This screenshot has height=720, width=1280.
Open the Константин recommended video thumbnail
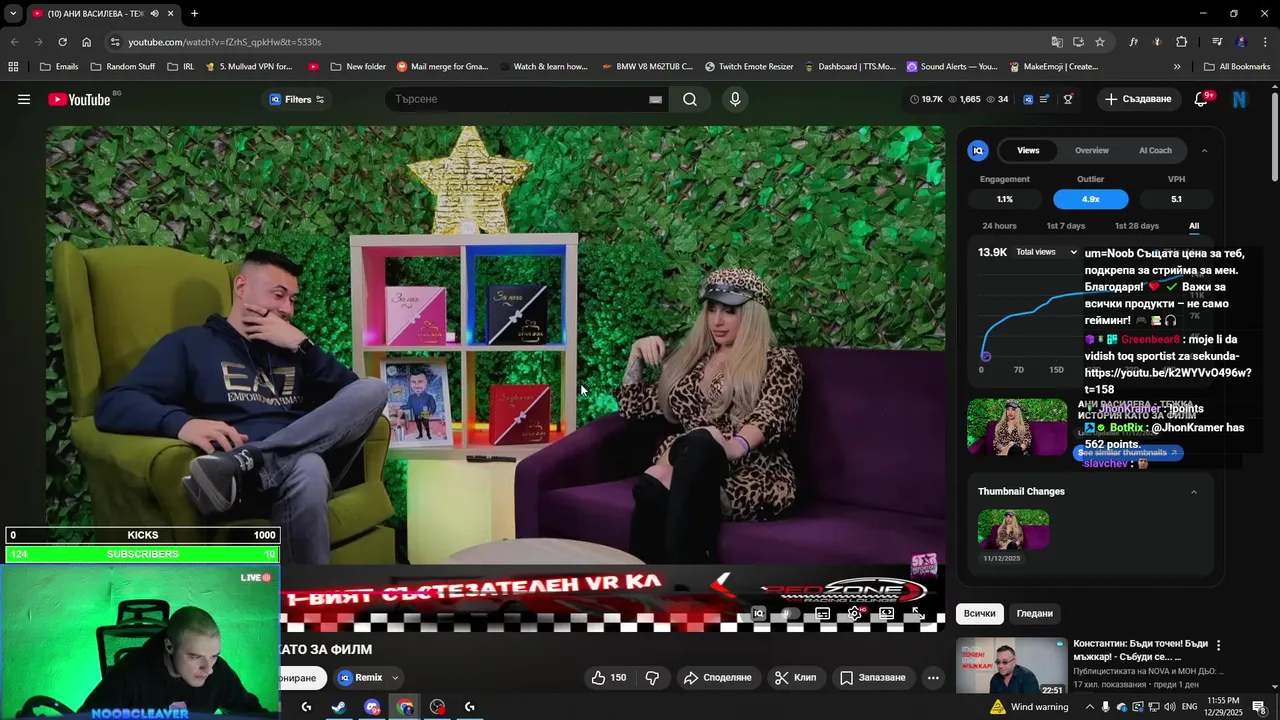(1011, 666)
